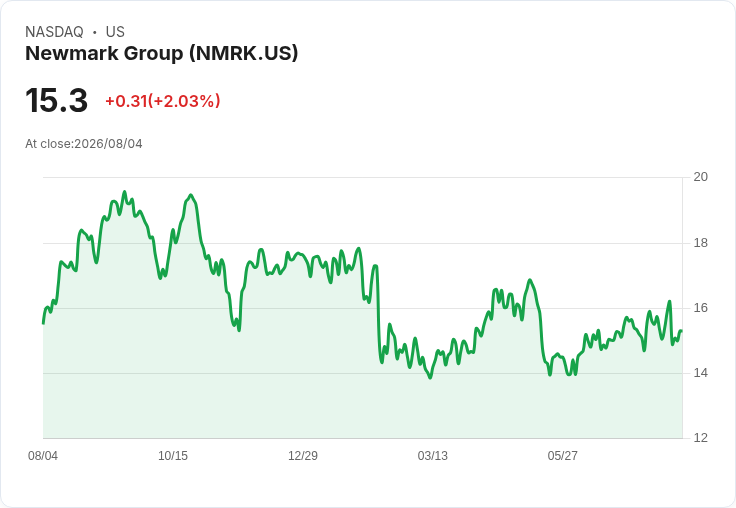Click the leftmost start of the price line
This screenshot has height=508, width=736.
click(x=43, y=323)
